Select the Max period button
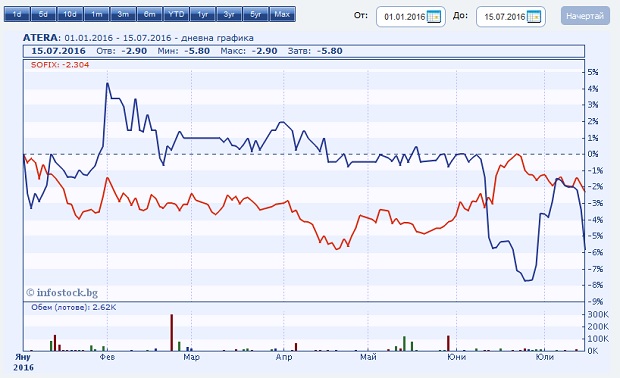 pyautogui.click(x=282, y=14)
